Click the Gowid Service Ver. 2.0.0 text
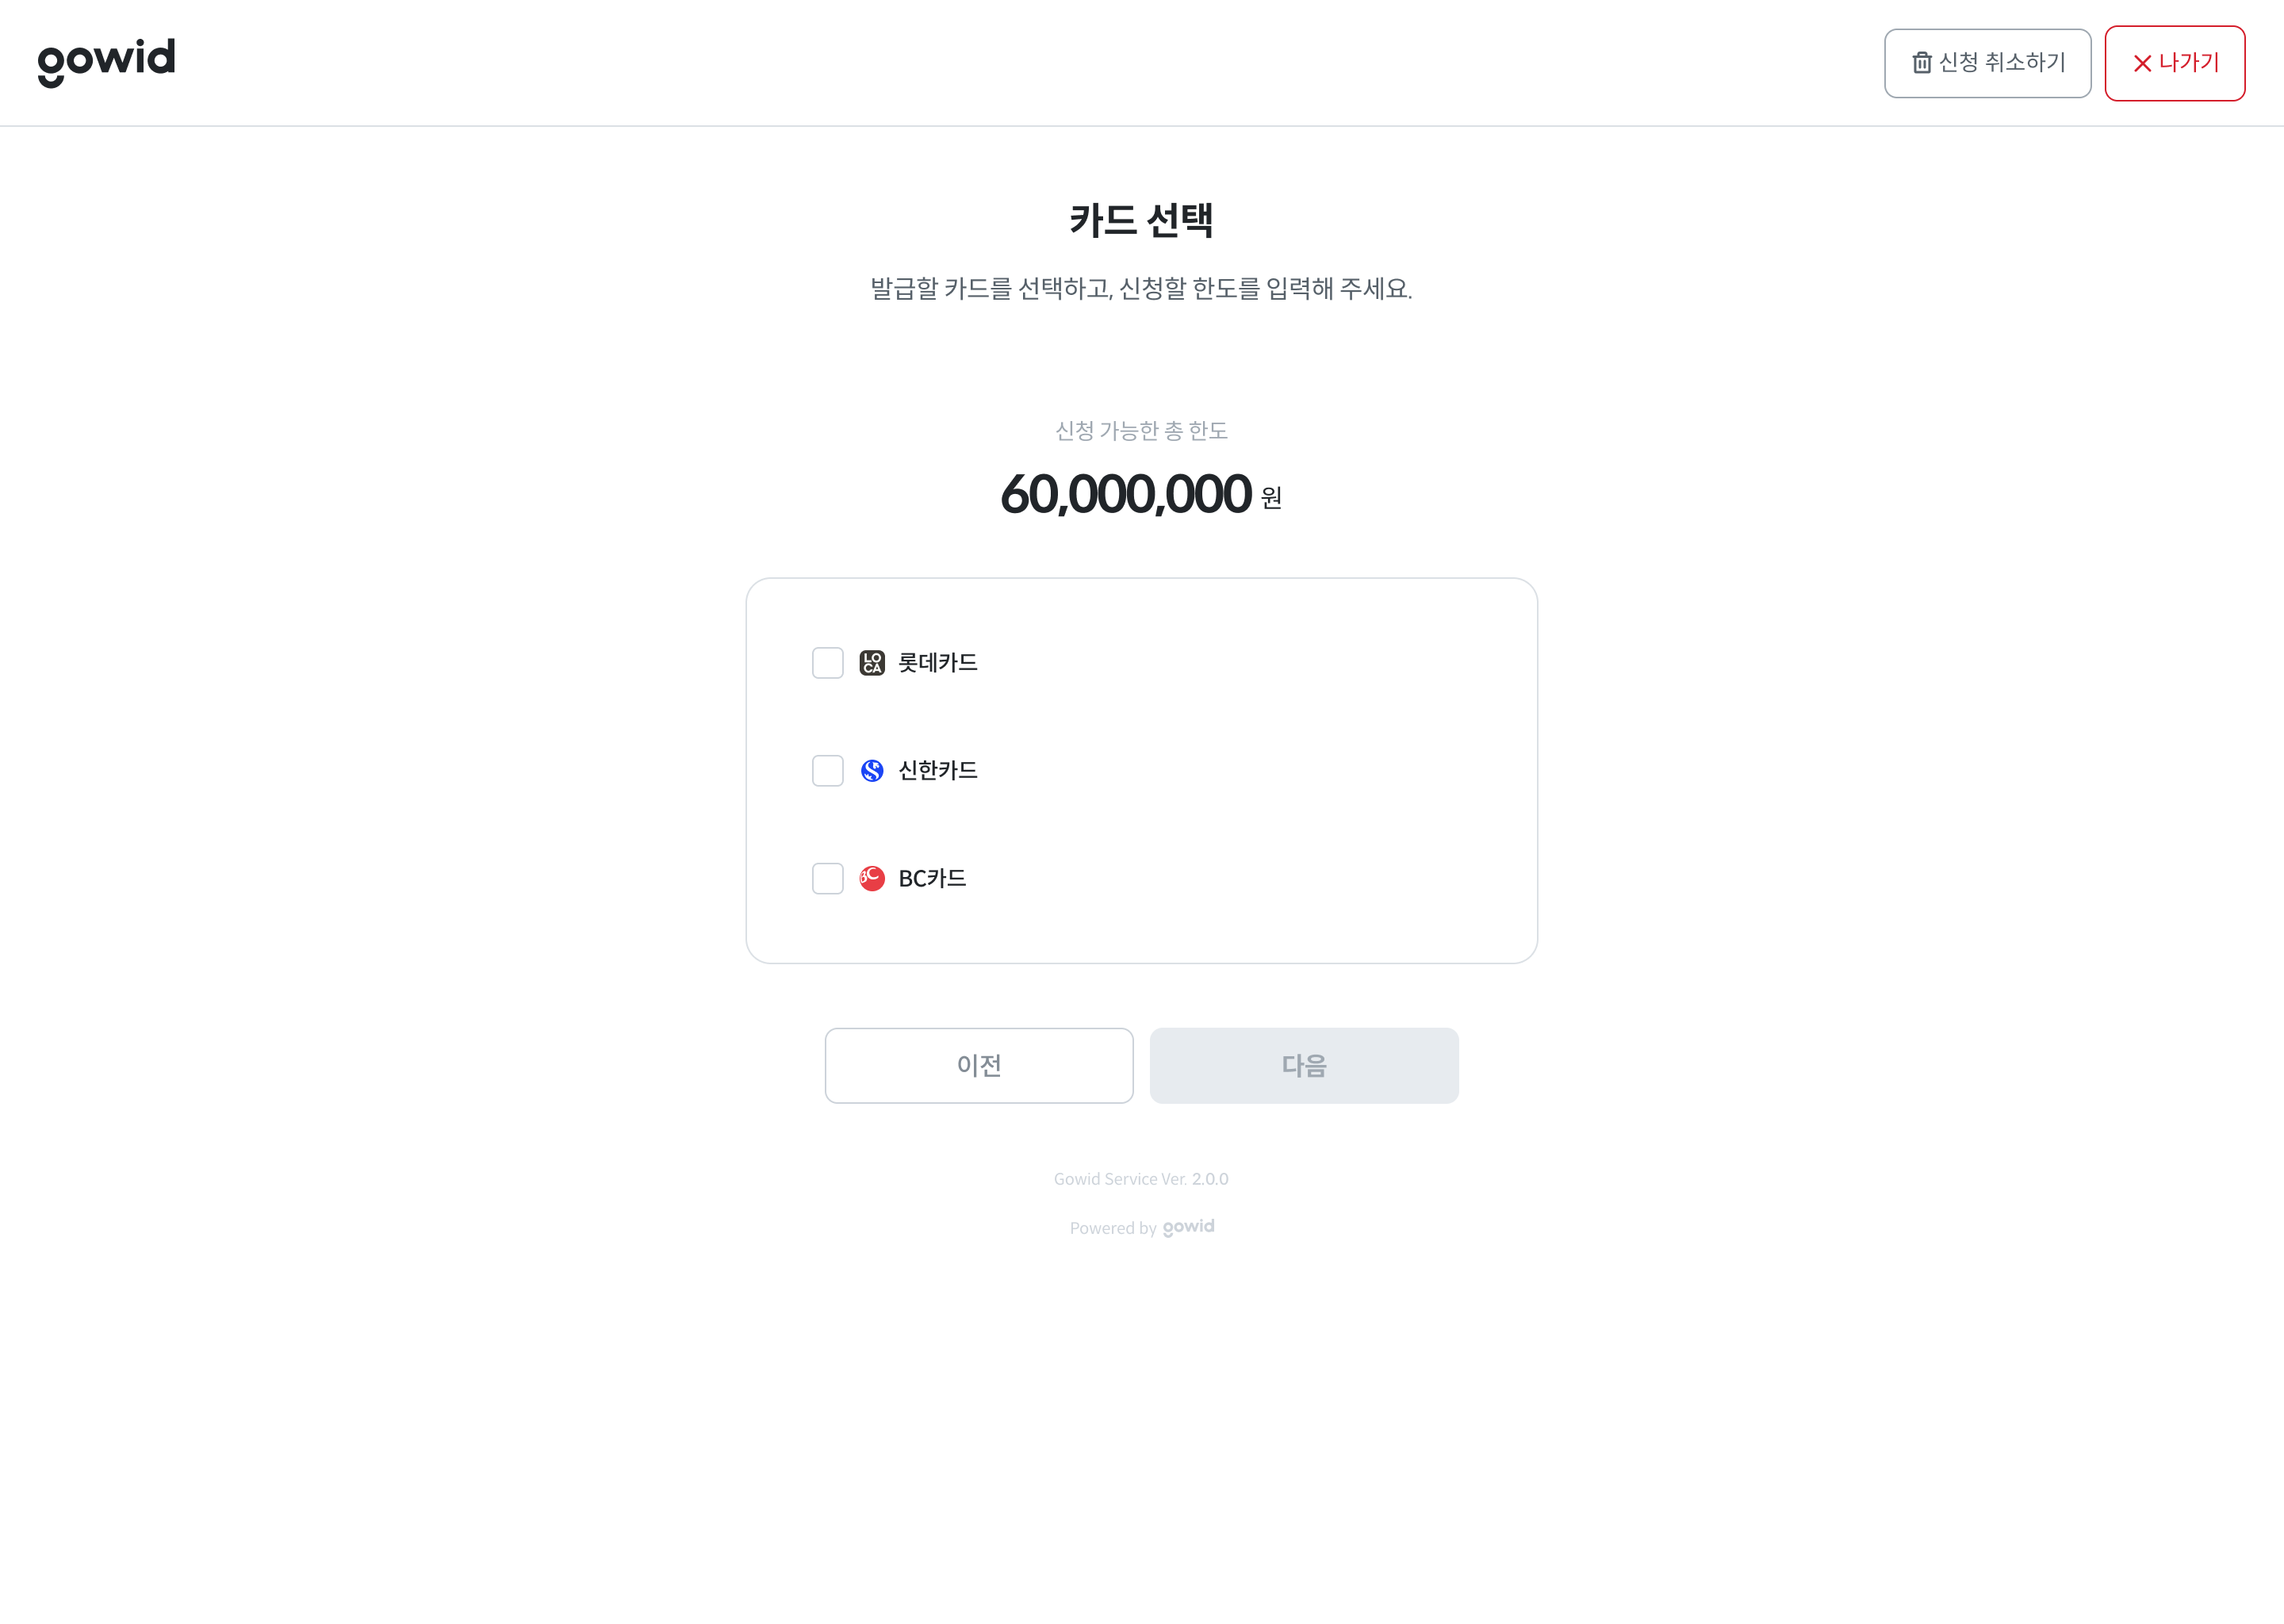Screen dimensions: 2284x1624 click(x=1141, y=1179)
